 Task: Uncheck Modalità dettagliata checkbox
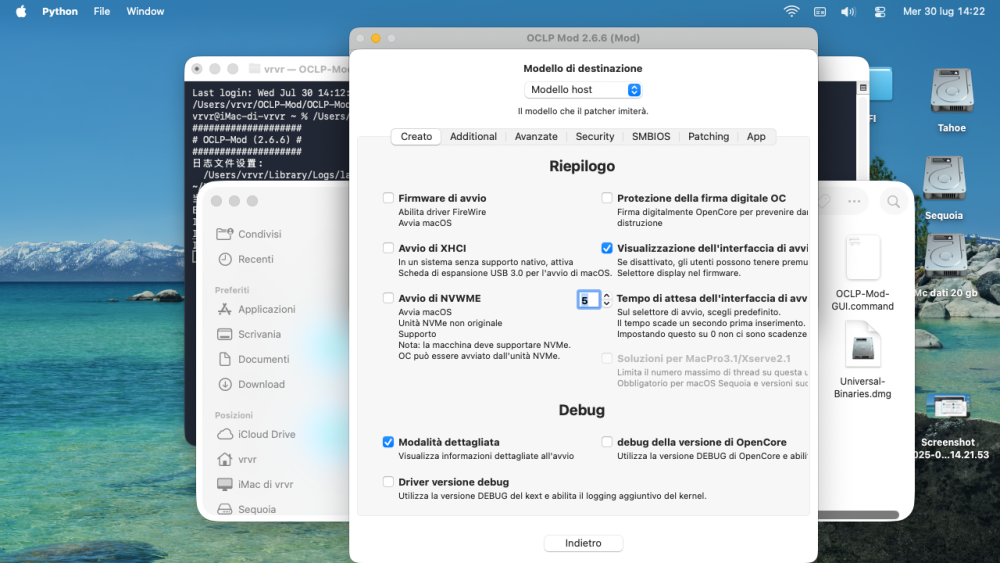click(388, 441)
